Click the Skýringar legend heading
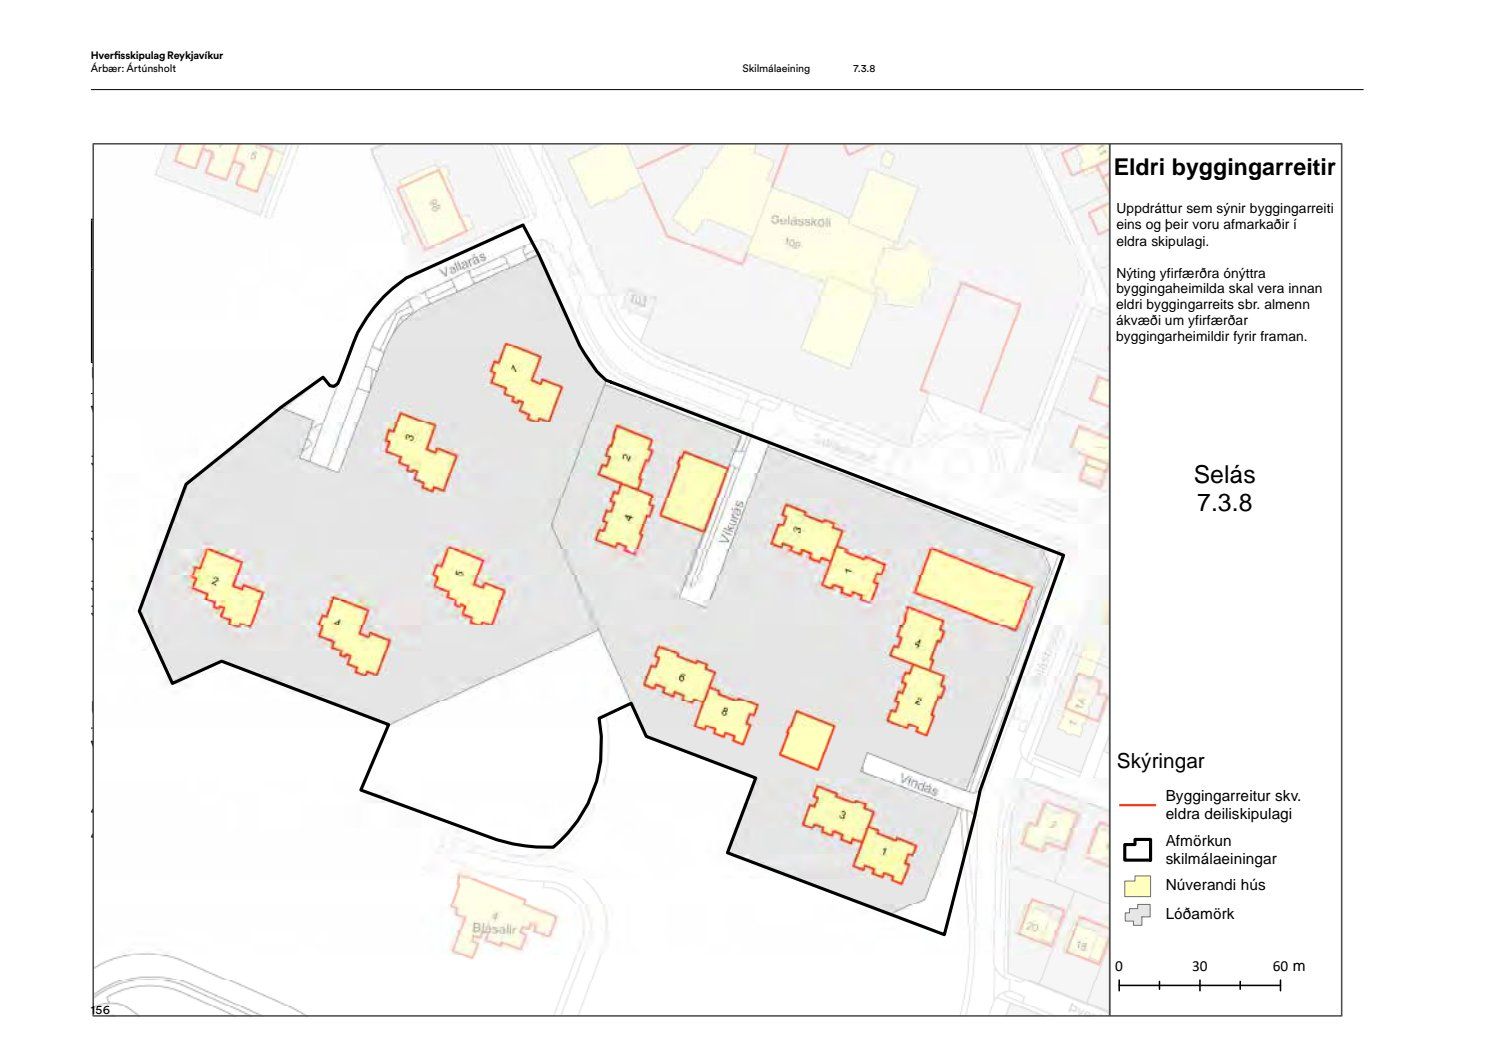The width and height of the screenshot is (1500, 1061). 1160,761
